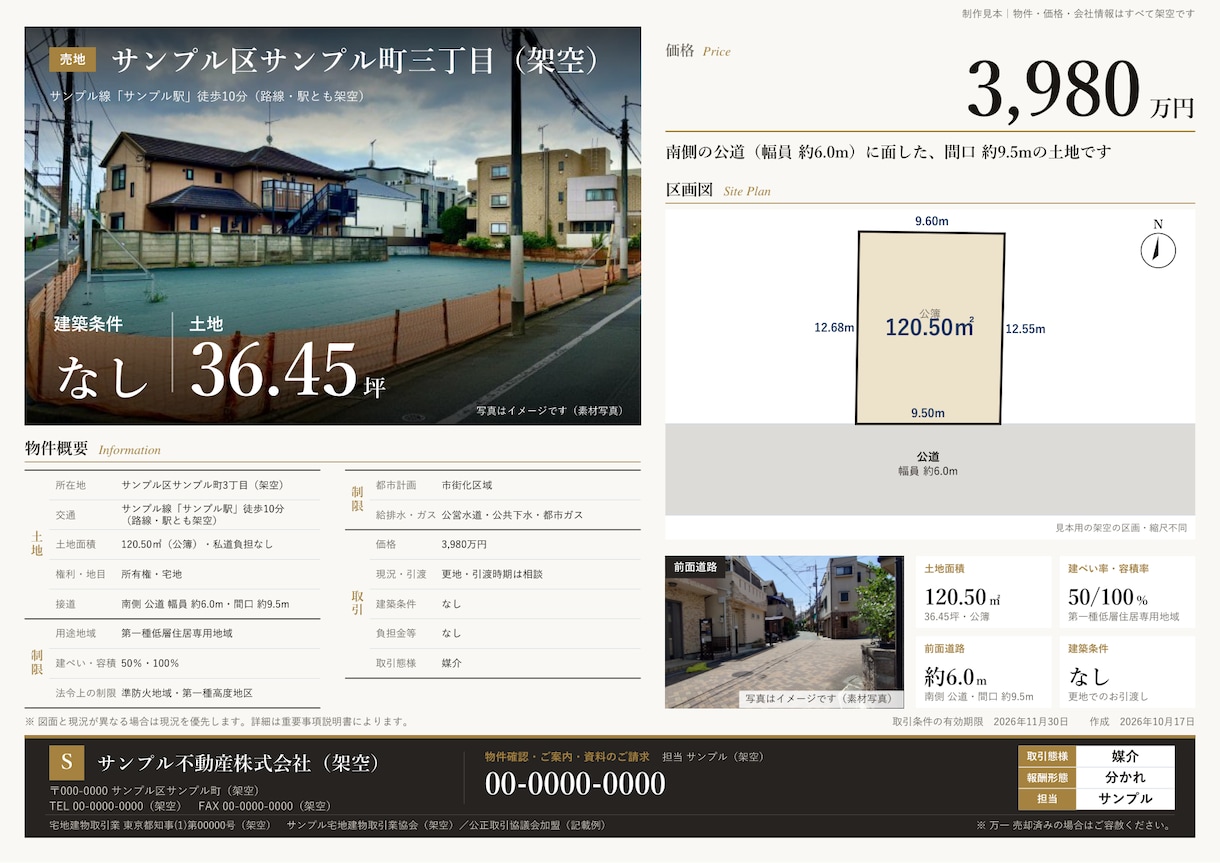The width and height of the screenshot is (1220, 863).
Task: Click the 120.50㎡ area label in plan
Action: (930, 326)
